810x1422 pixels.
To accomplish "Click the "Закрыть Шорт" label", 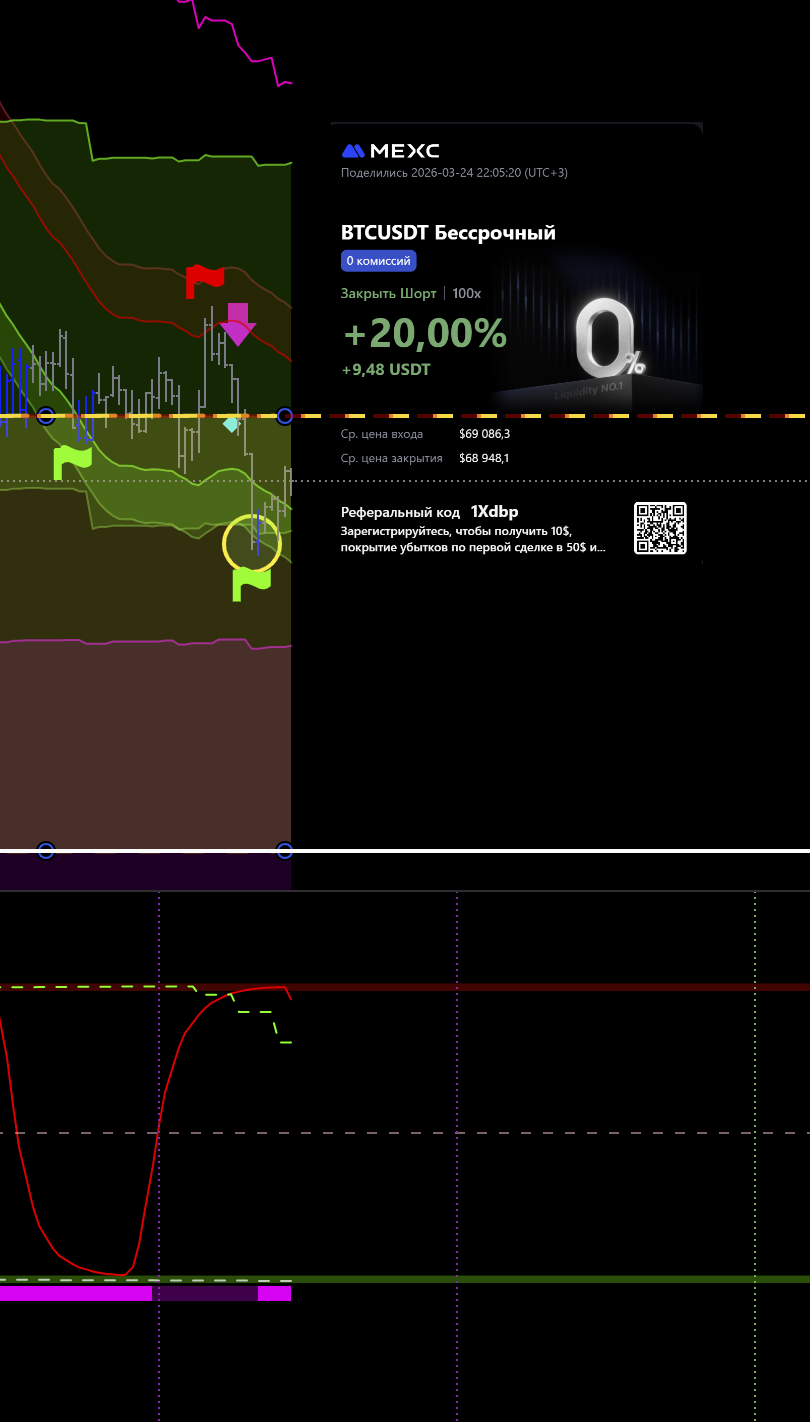I will (388, 294).
